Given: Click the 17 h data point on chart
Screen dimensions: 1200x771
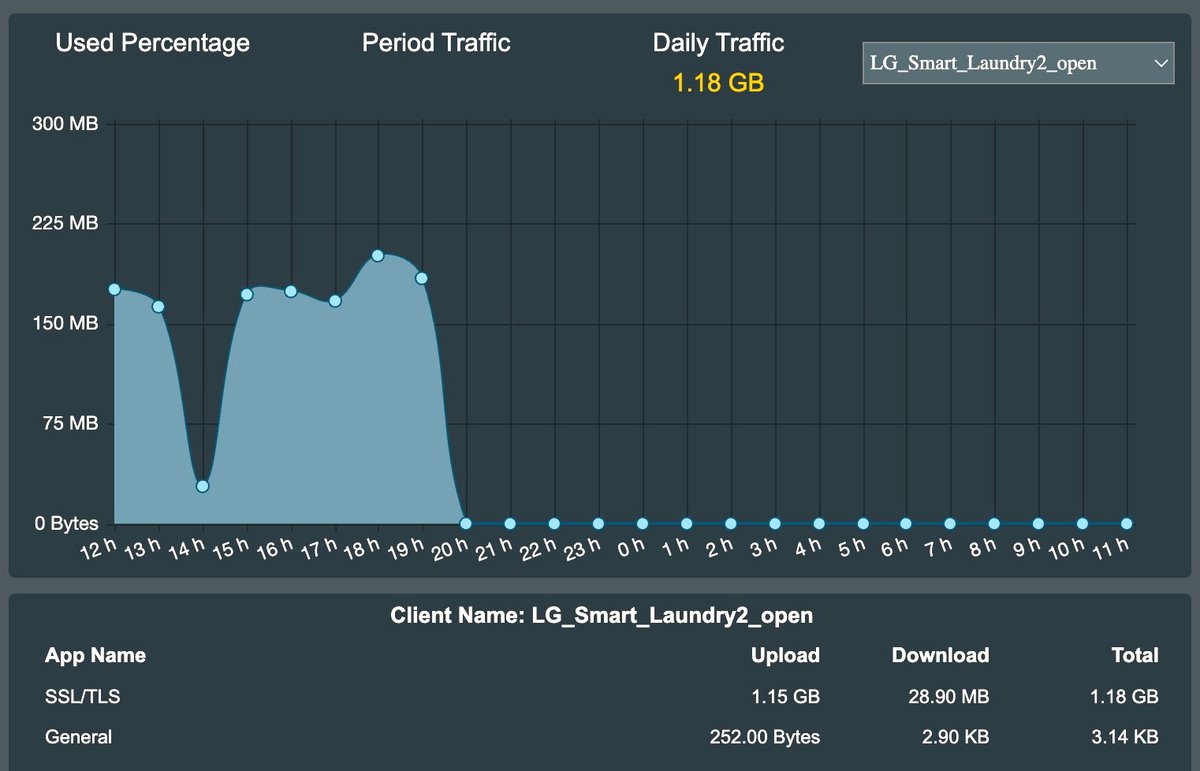Looking at the screenshot, I should tap(335, 301).
